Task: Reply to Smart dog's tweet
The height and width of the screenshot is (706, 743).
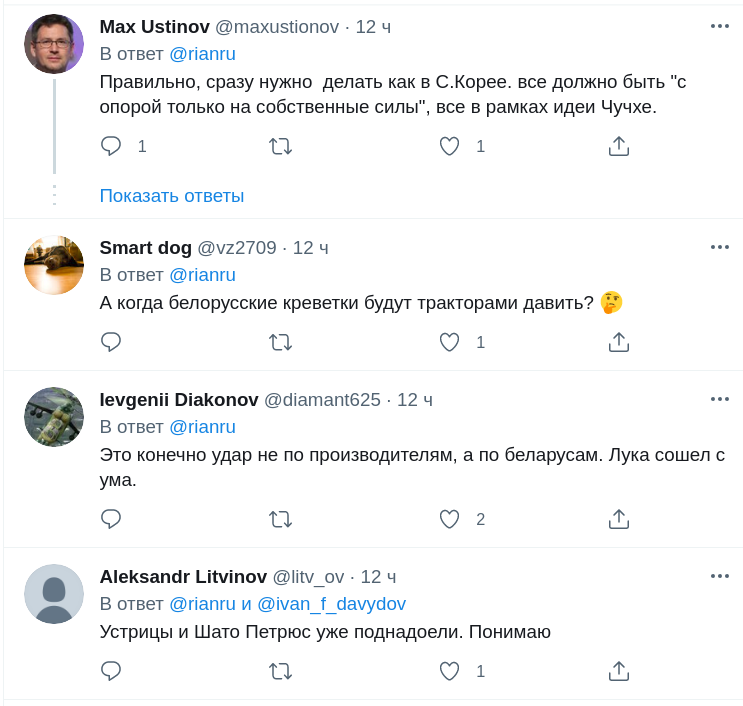Action: (111, 342)
